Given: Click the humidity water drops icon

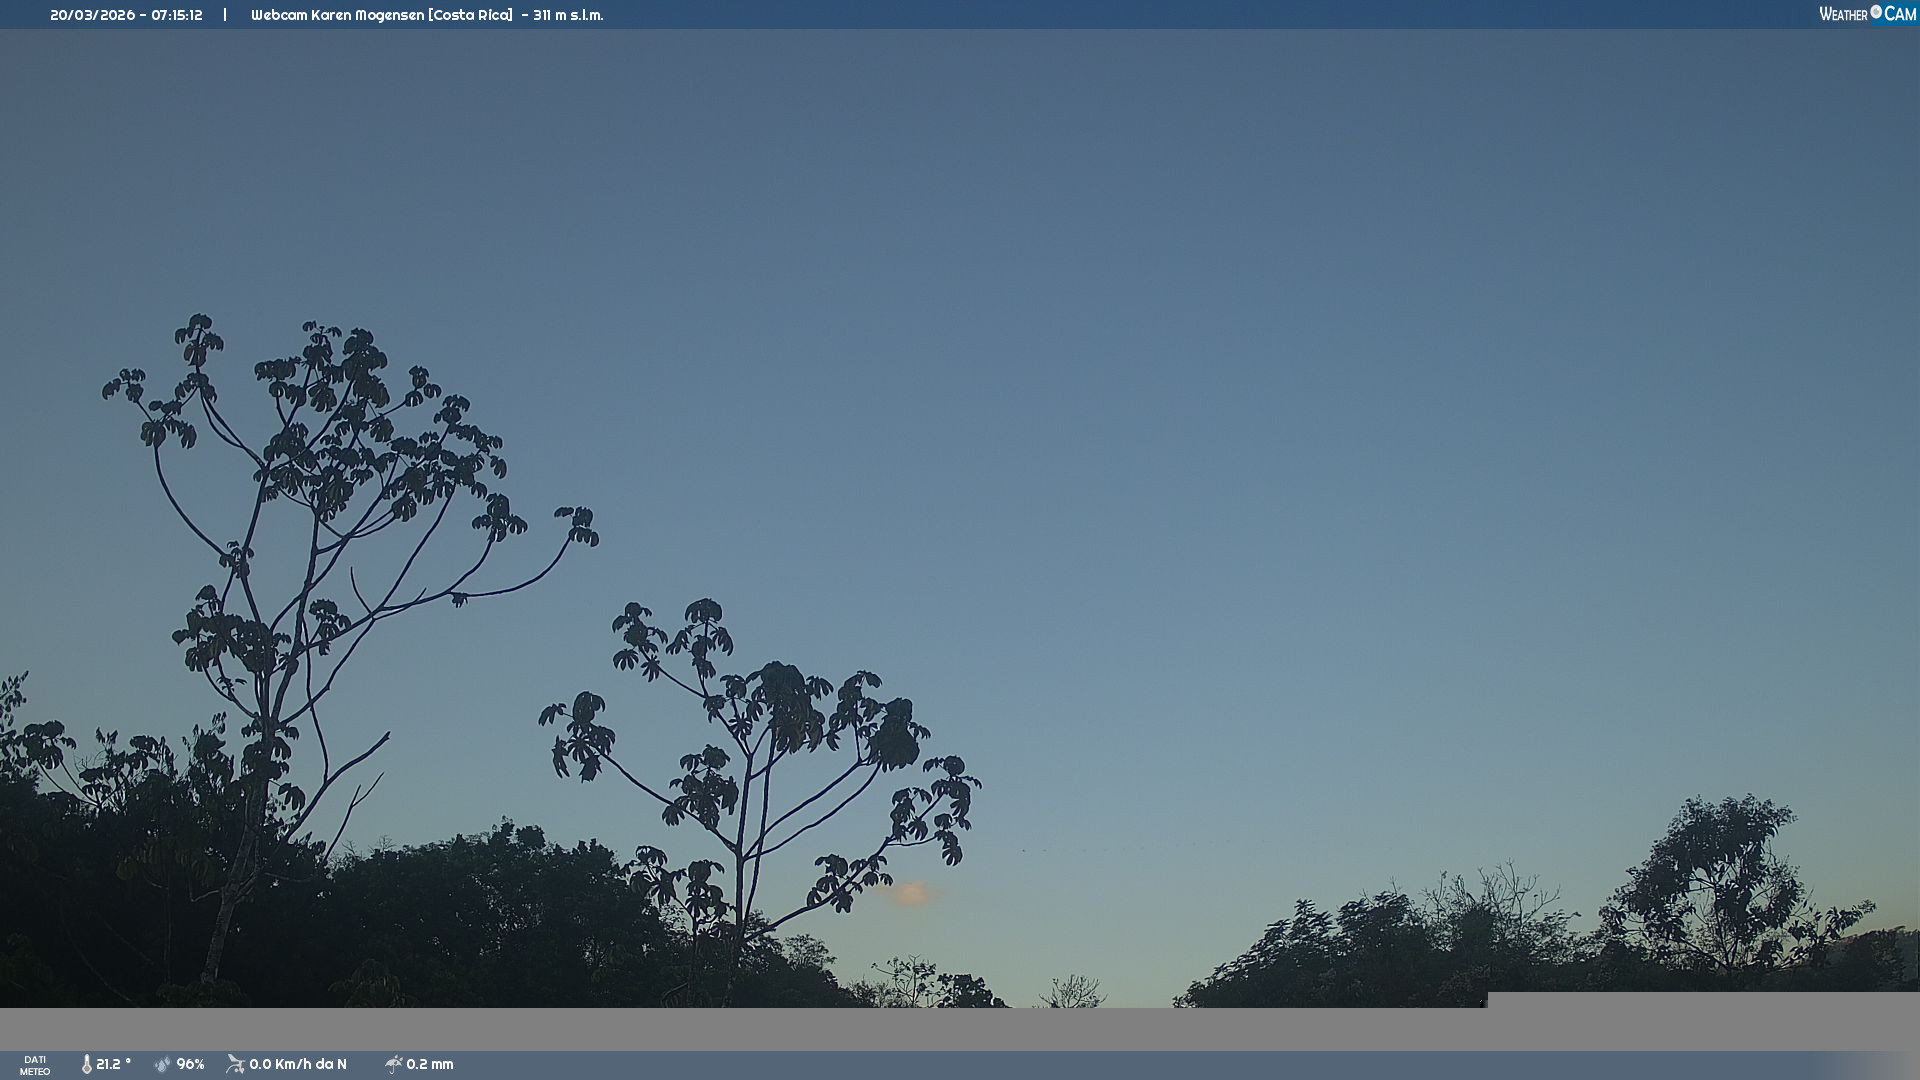Looking at the screenshot, I should (x=163, y=1065).
